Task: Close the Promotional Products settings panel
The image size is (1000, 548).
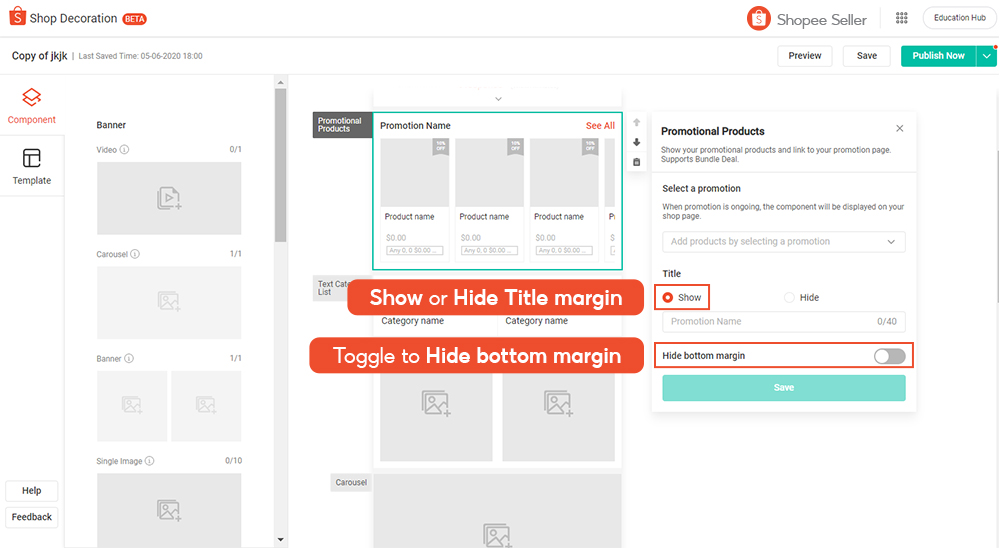Action: click(x=899, y=128)
